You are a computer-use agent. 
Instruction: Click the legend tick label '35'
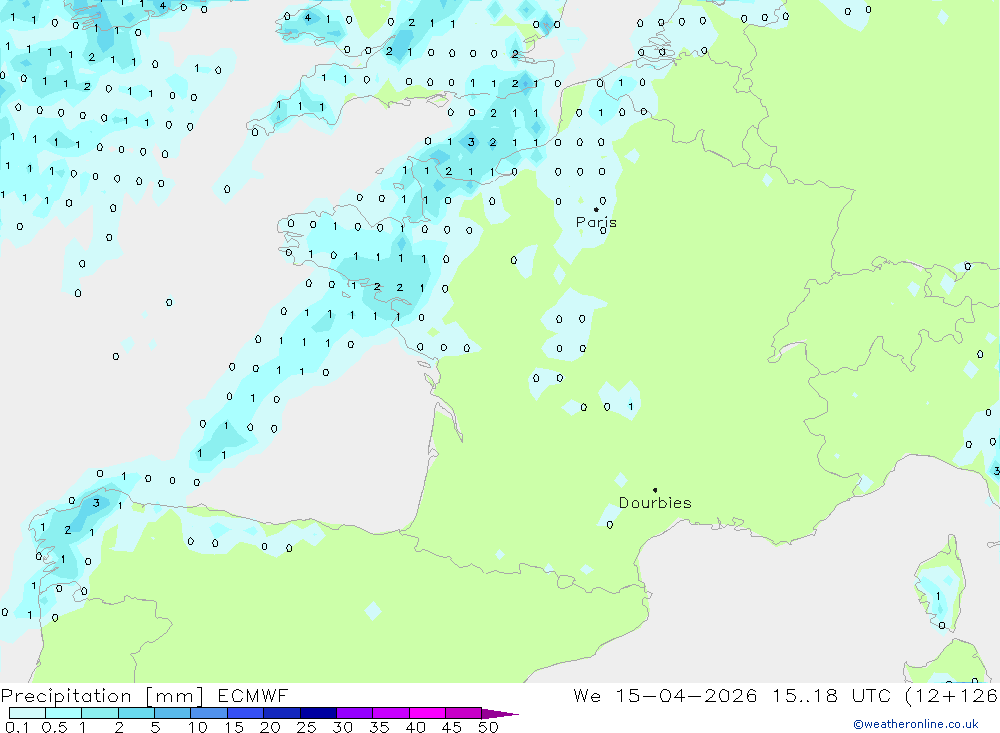click(379, 727)
